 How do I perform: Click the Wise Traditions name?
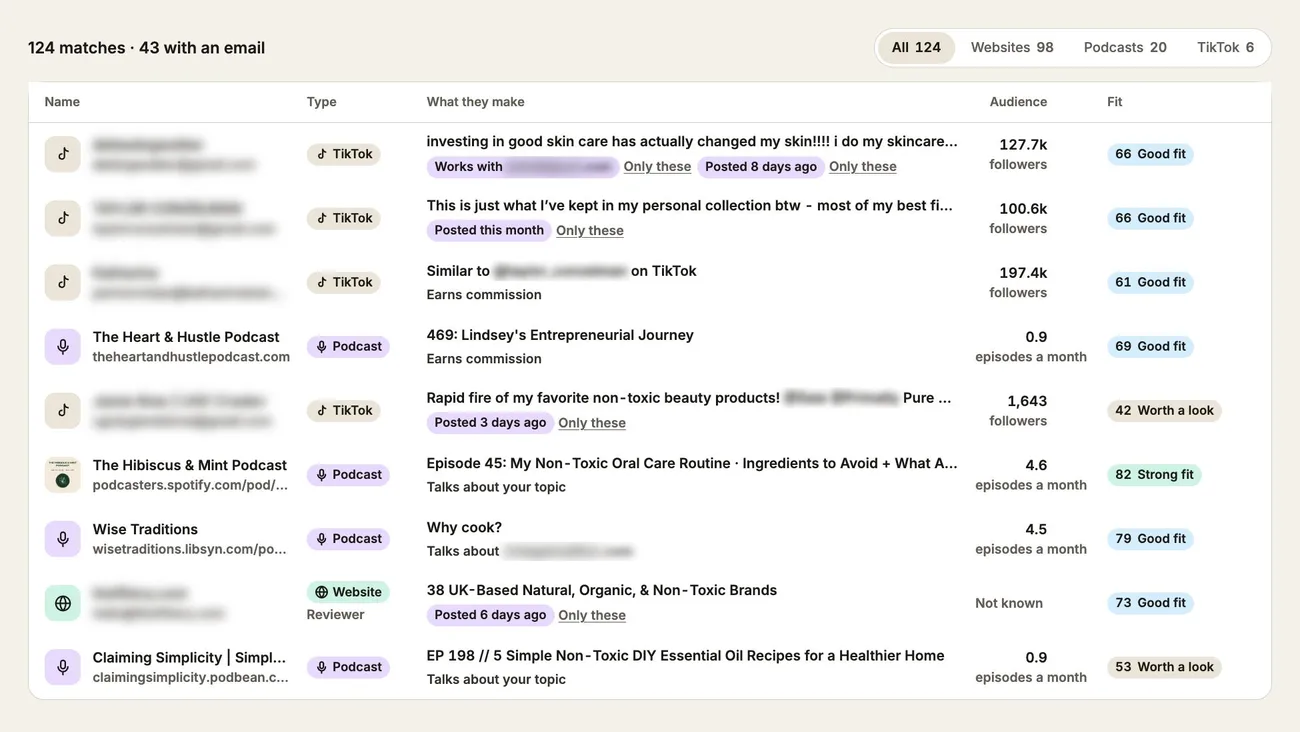(145, 529)
